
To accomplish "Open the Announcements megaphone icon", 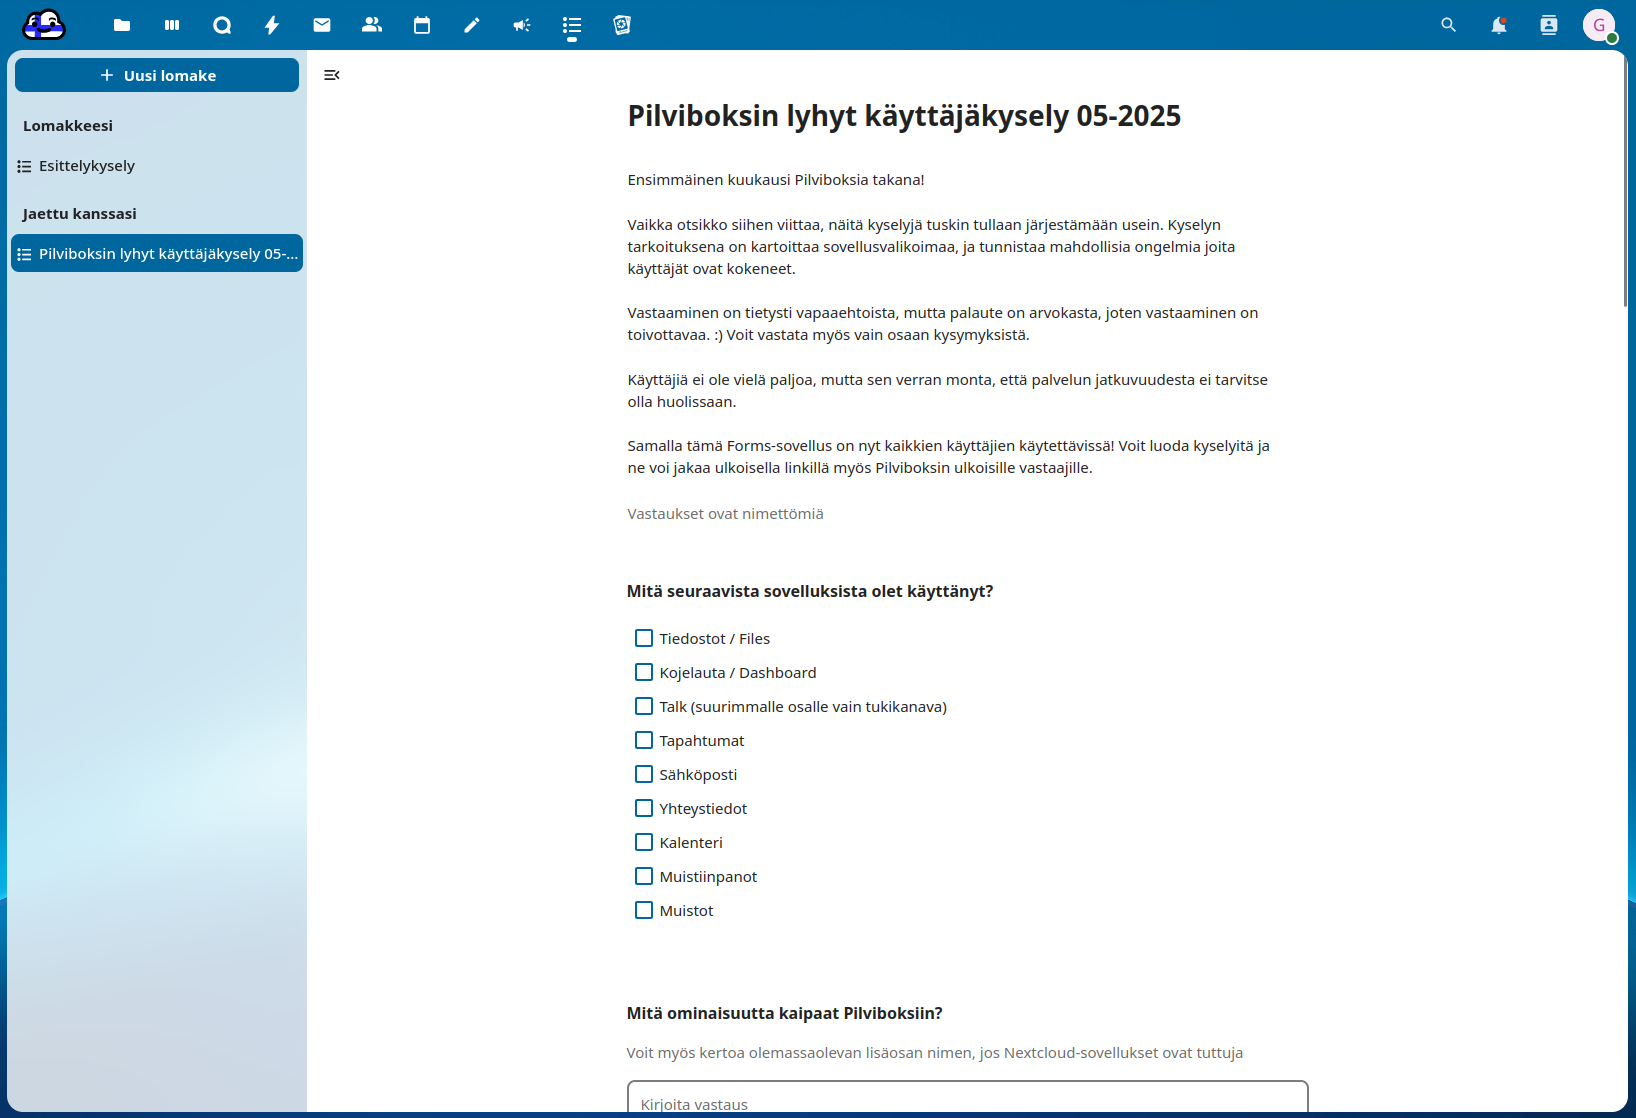I will pyautogui.click(x=522, y=25).
